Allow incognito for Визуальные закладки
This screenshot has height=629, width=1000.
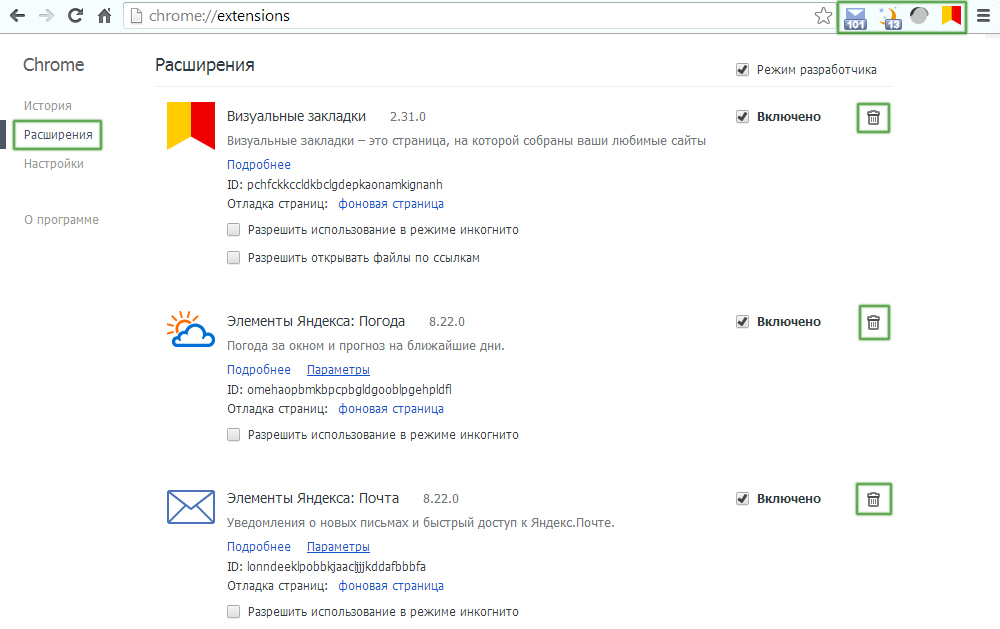tap(233, 230)
